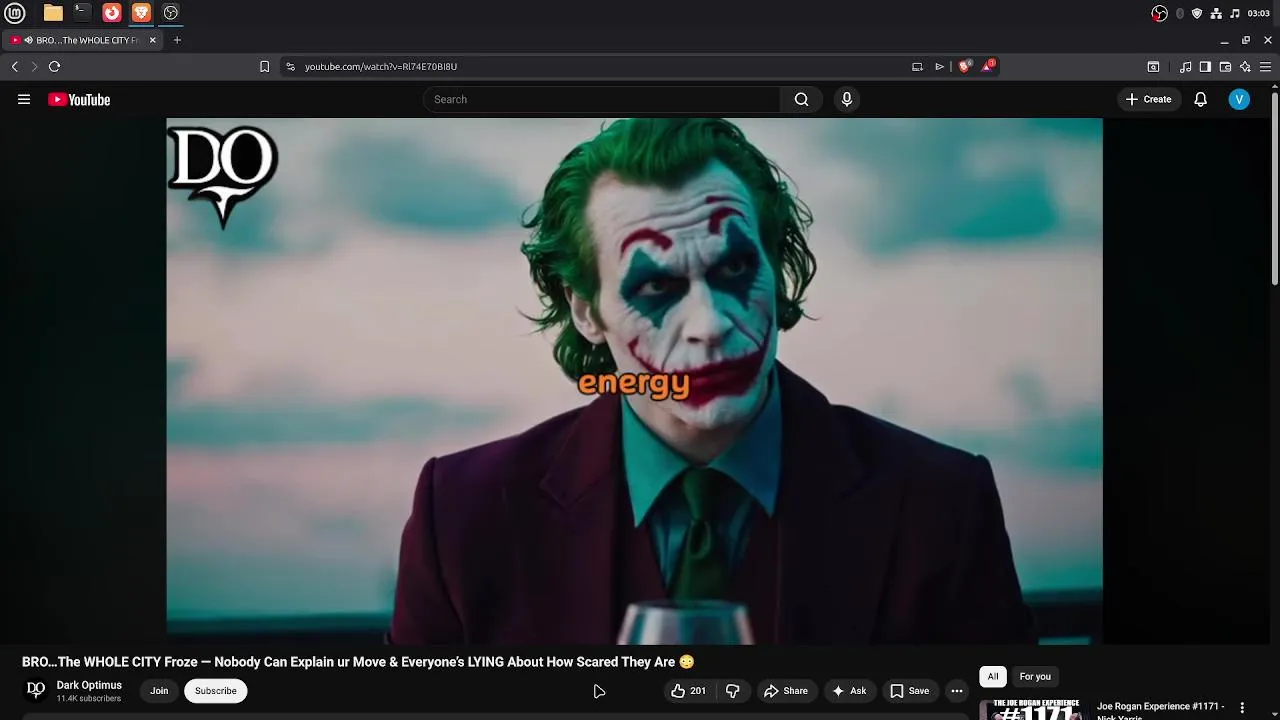Save video to a playlist
The width and height of the screenshot is (1280, 720).
pos(910,691)
